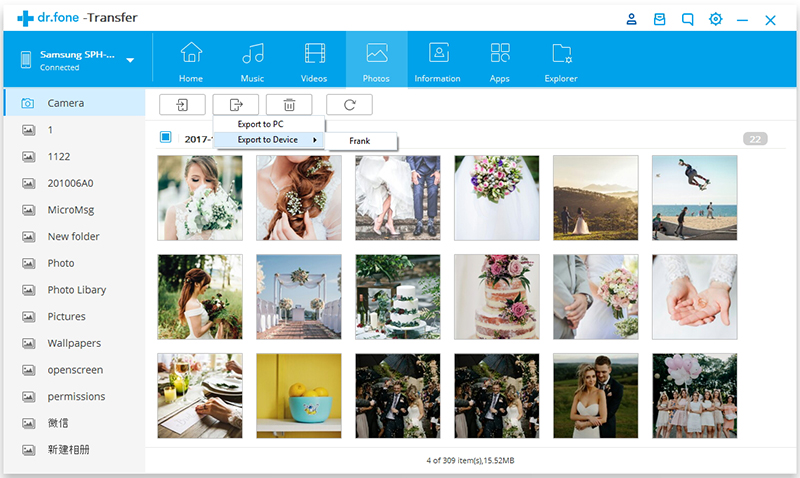This screenshot has width=800, height=478.
Task: Click the camera icon beside Camera
Action: pyautogui.click(x=28, y=103)
